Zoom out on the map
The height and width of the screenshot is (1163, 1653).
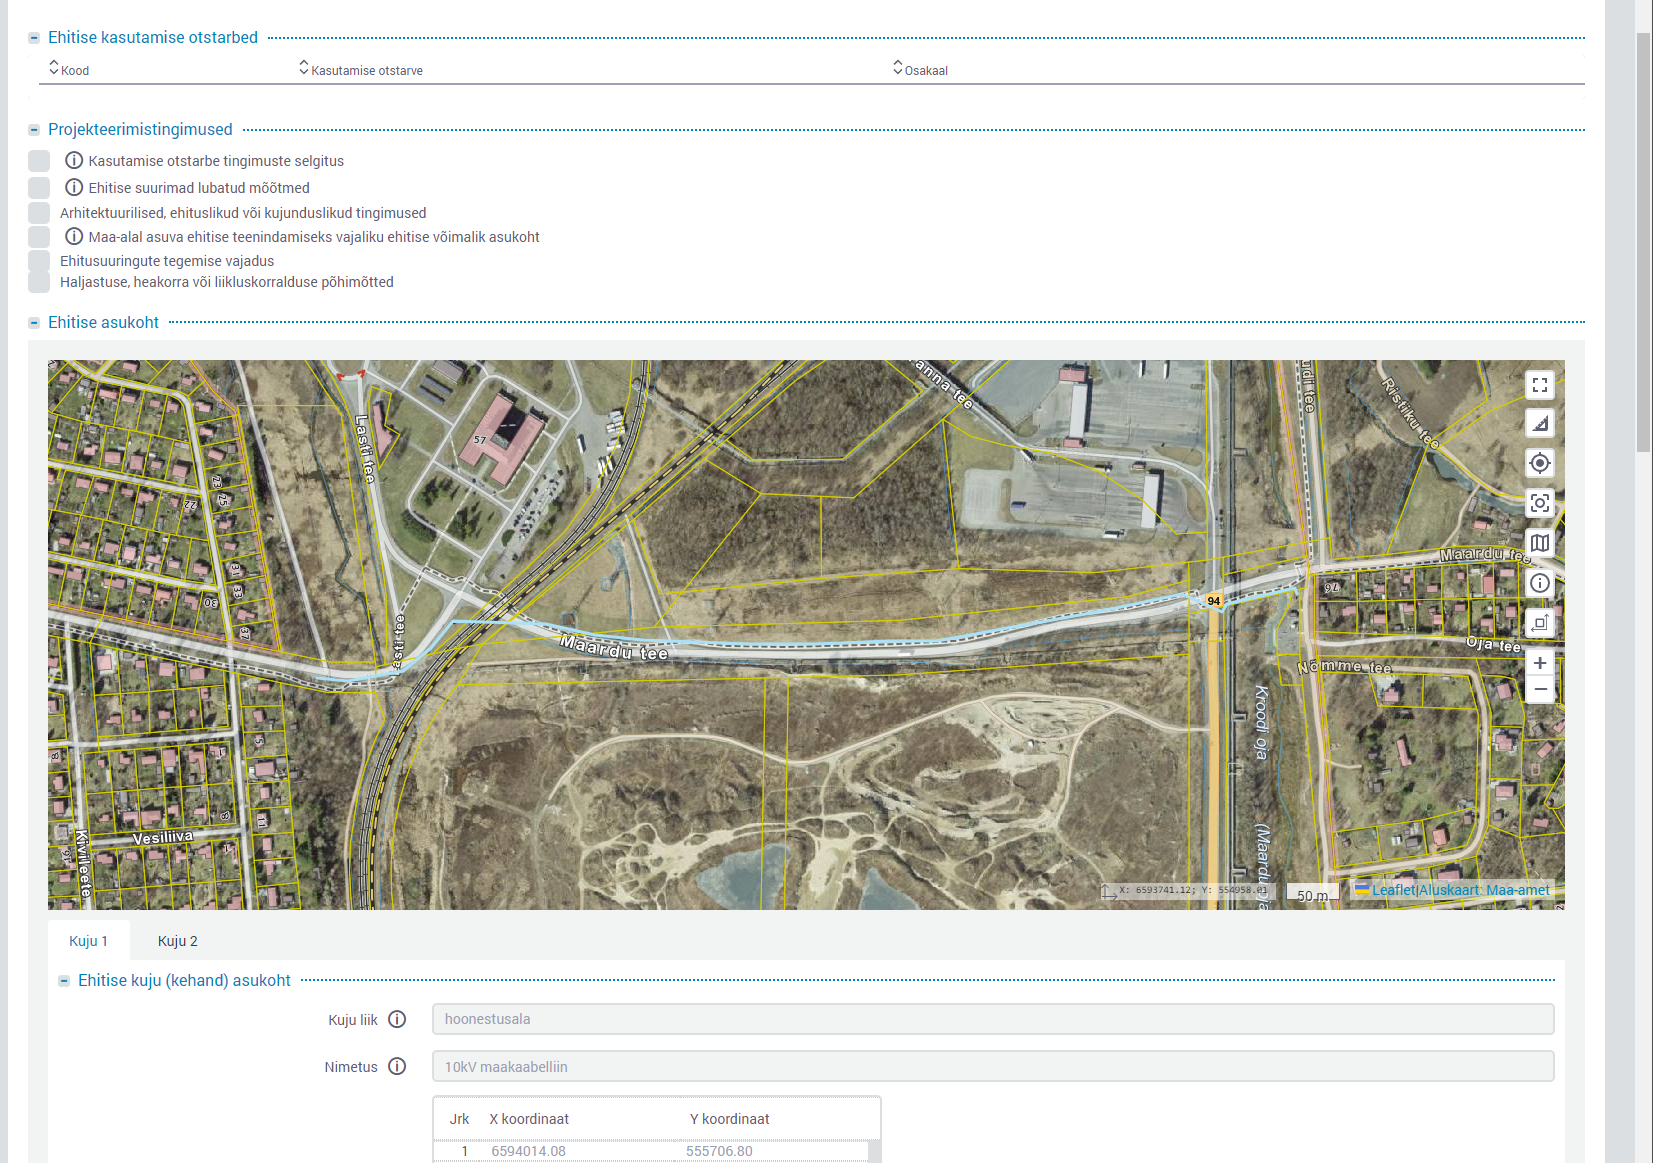click(1539, 689)
